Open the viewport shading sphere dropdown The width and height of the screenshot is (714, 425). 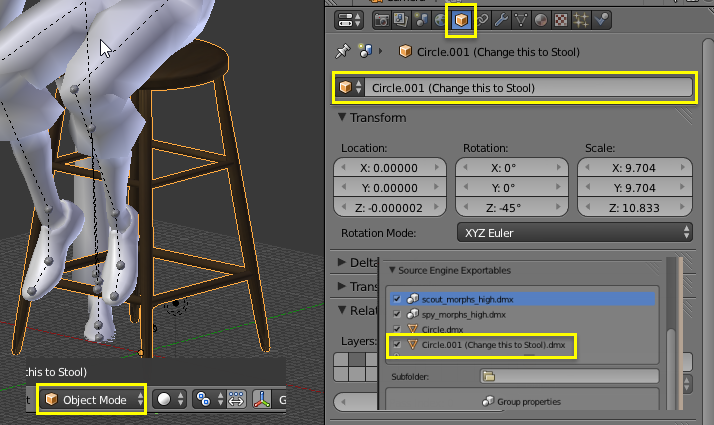point(169,399)
